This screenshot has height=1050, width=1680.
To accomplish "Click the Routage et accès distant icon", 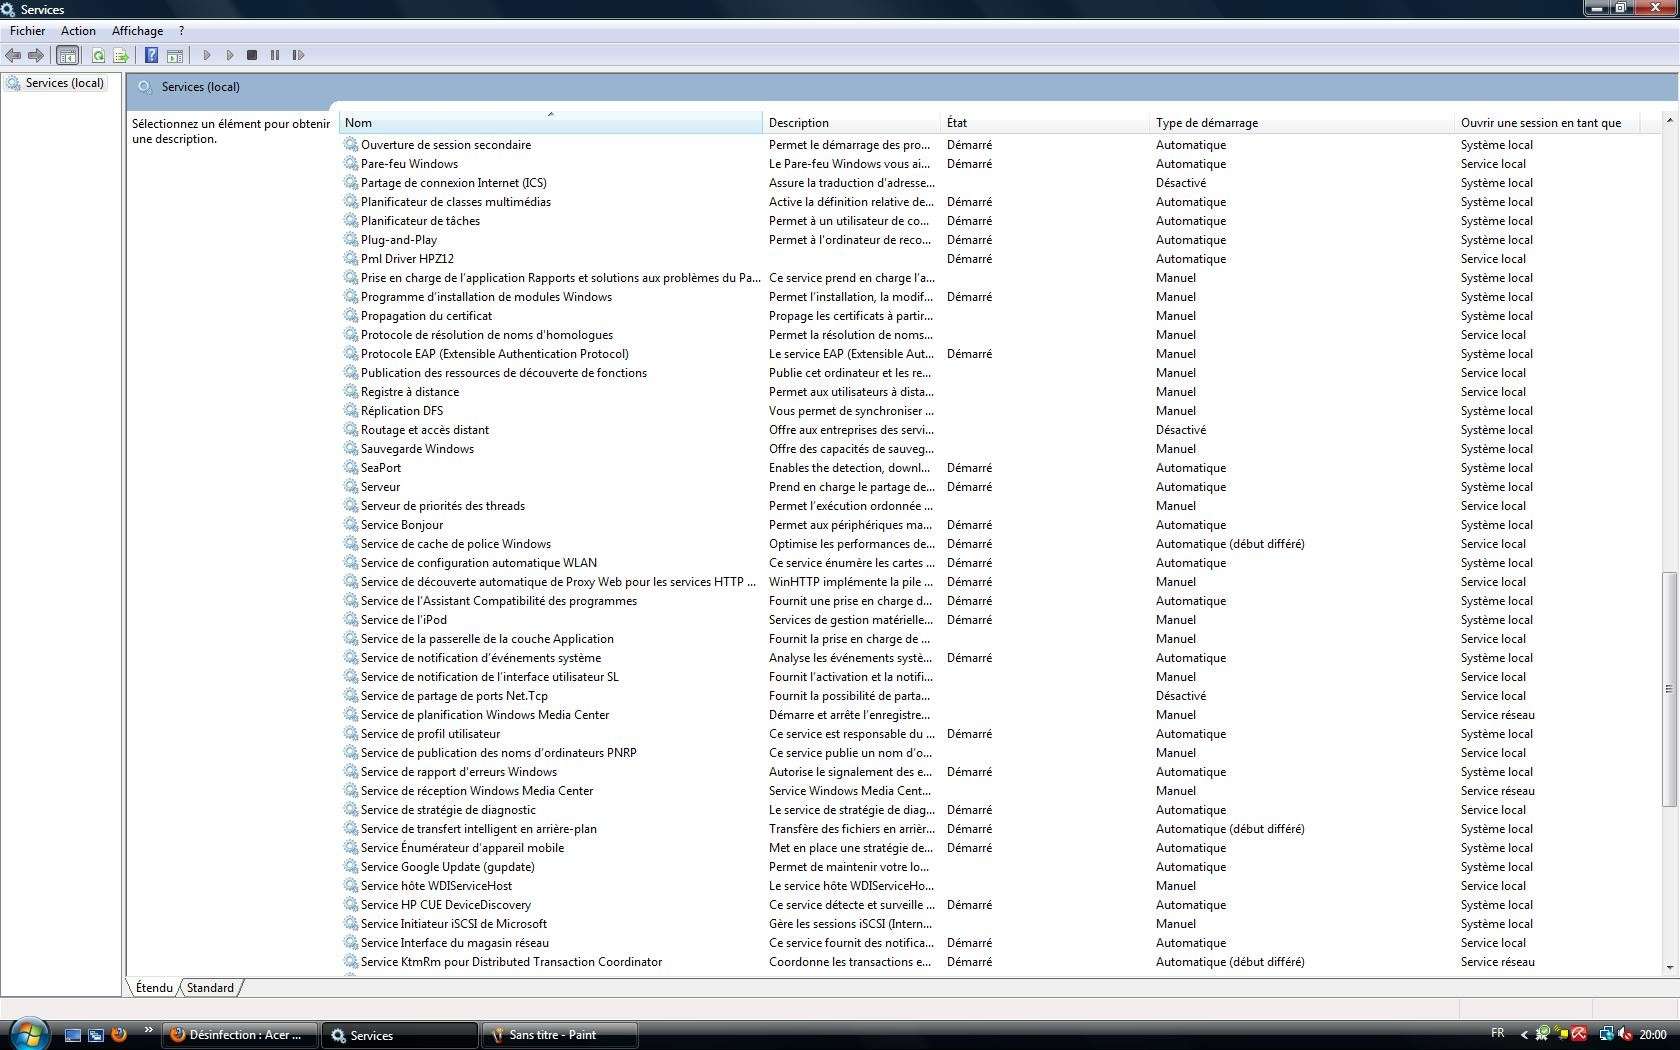I will (351, 430).
